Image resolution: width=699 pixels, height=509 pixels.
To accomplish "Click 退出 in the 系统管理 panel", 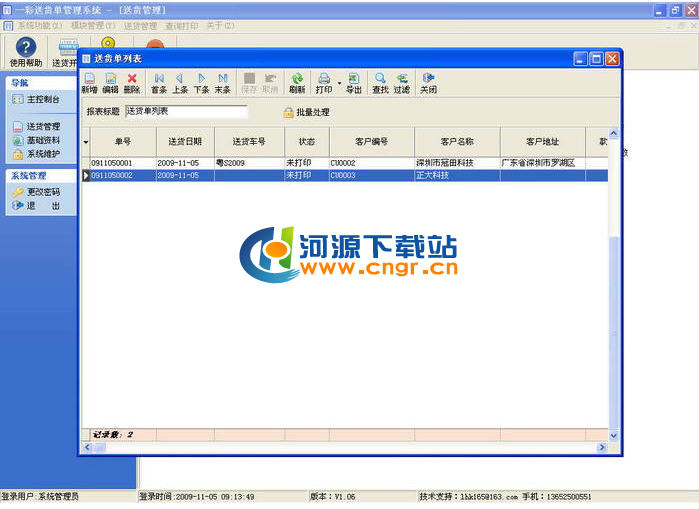I will (x=37, y=206).
